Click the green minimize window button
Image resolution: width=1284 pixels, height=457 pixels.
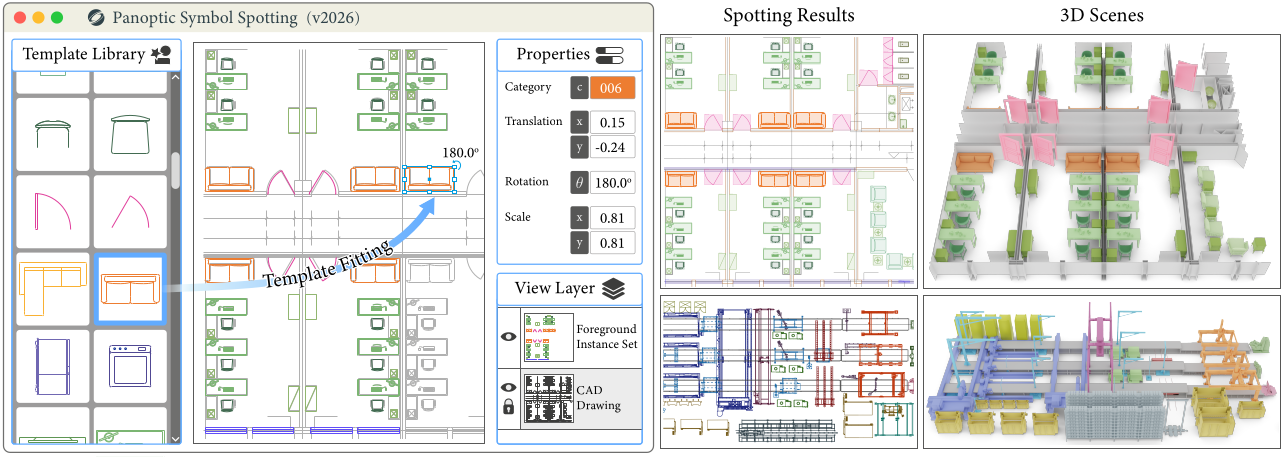[x=57, y=18]
